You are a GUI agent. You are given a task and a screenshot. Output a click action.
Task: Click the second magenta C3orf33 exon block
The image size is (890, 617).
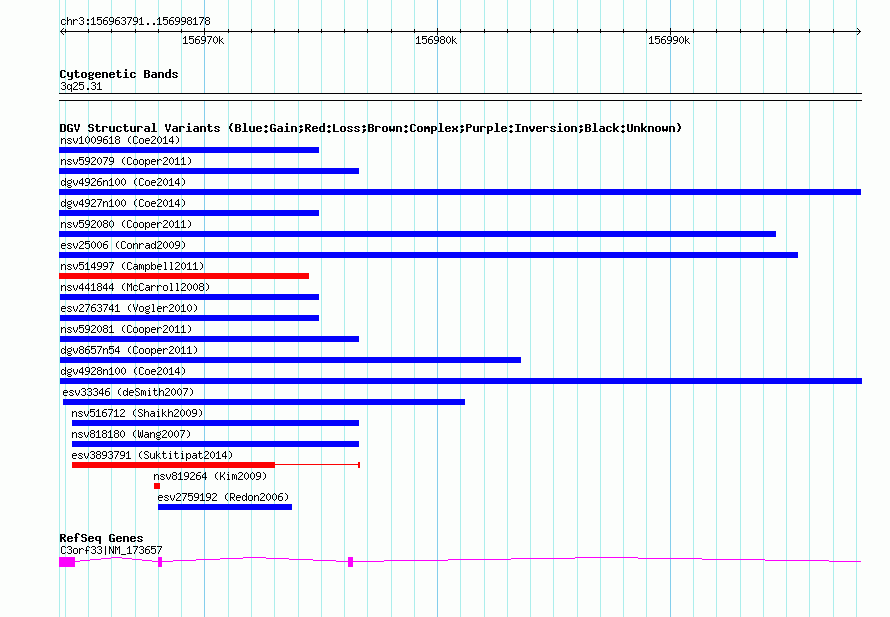pyautogui.click(x=160, y=562)
